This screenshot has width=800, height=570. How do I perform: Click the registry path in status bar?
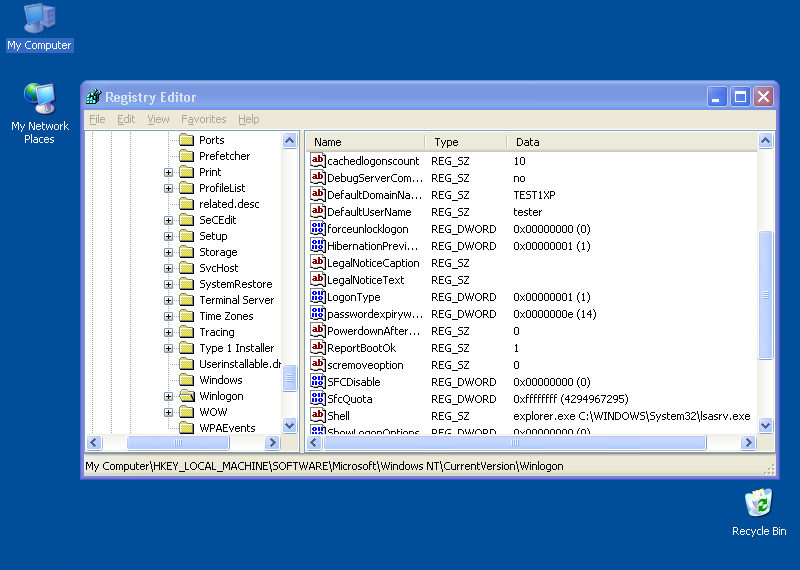tap(324, 466)
